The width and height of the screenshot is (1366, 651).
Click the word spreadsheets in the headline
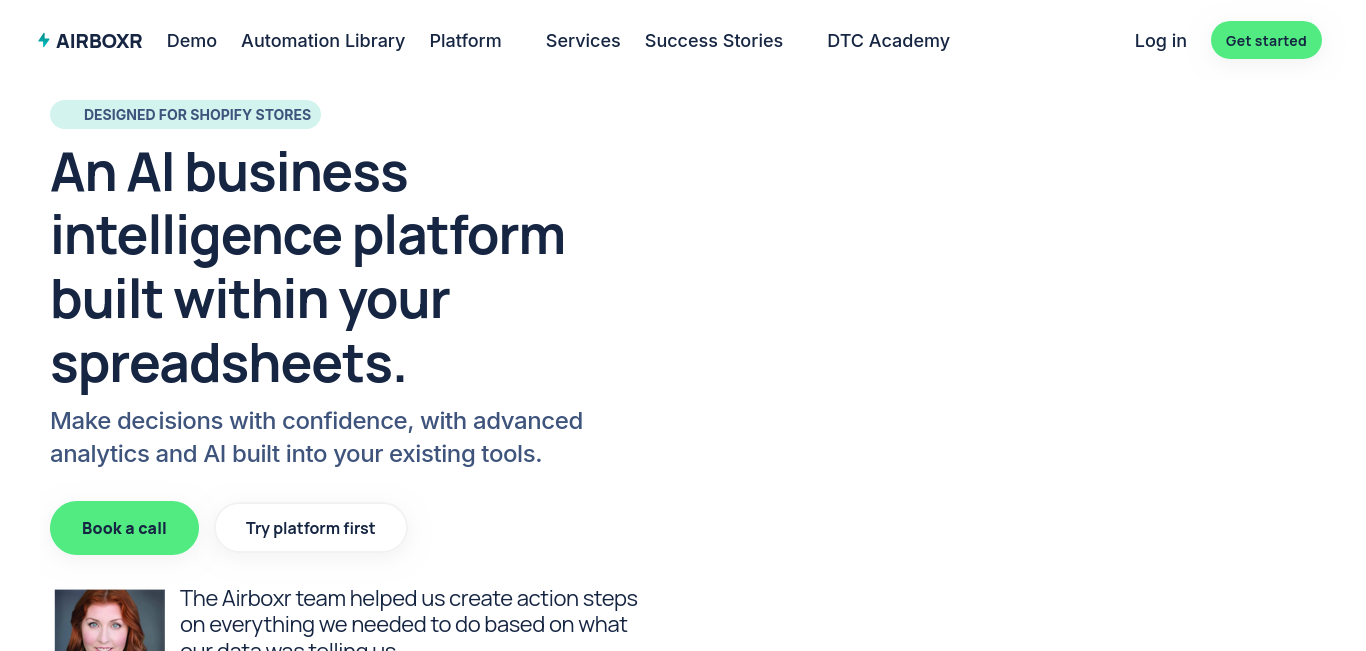[x=228, y=362]
